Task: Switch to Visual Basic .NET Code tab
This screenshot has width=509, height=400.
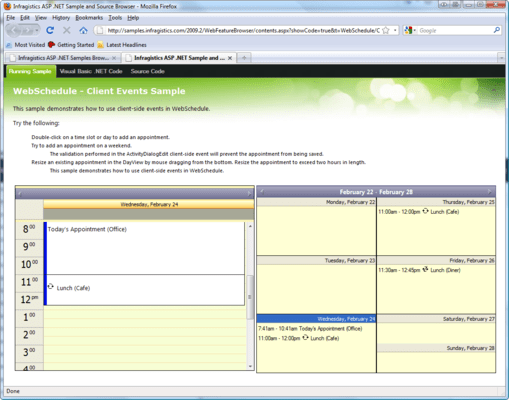Action: [91, 71]
